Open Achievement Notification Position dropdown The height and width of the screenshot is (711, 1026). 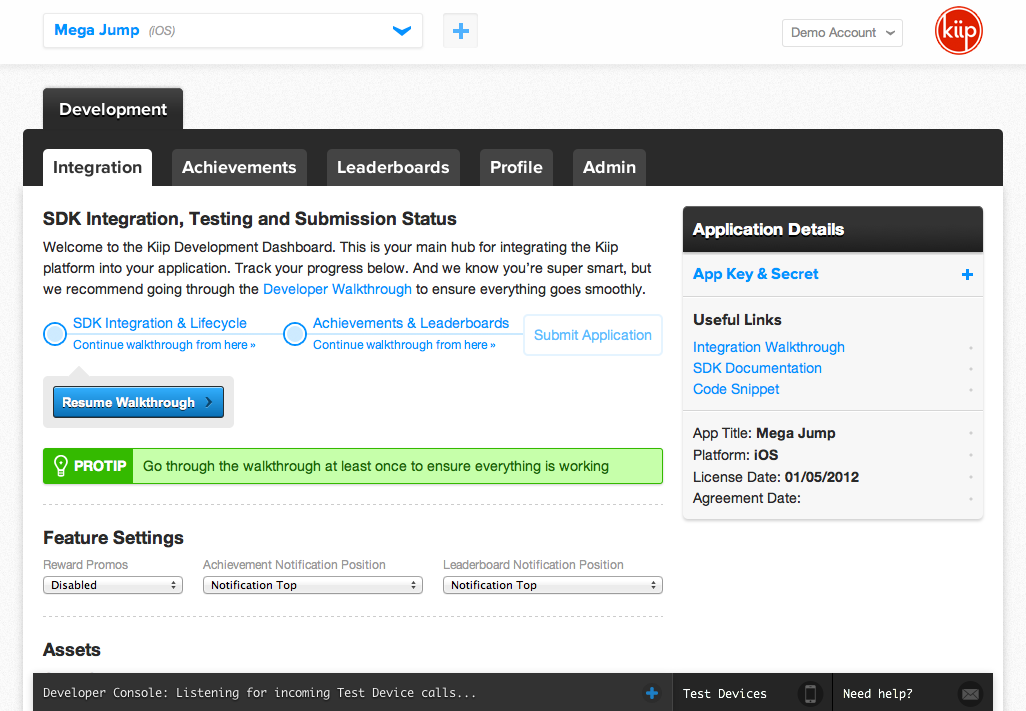tap(313, 585)
